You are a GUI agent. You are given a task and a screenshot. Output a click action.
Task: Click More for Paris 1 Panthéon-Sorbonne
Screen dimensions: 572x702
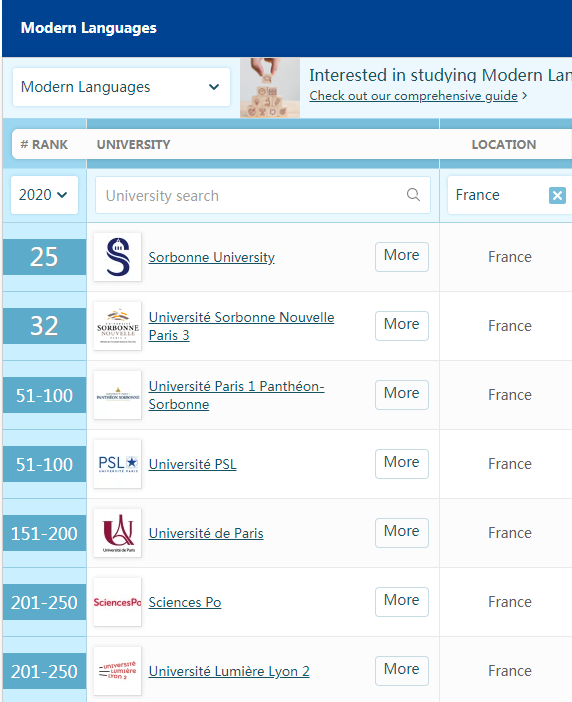(402, 395)
